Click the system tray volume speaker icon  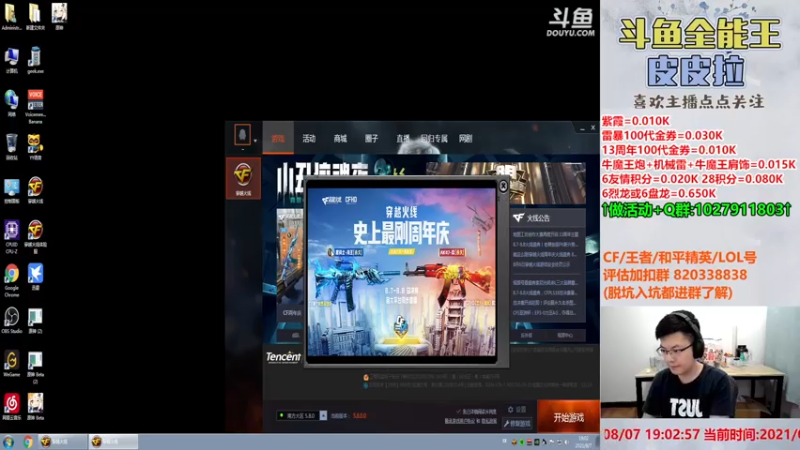tap(566, 442)
